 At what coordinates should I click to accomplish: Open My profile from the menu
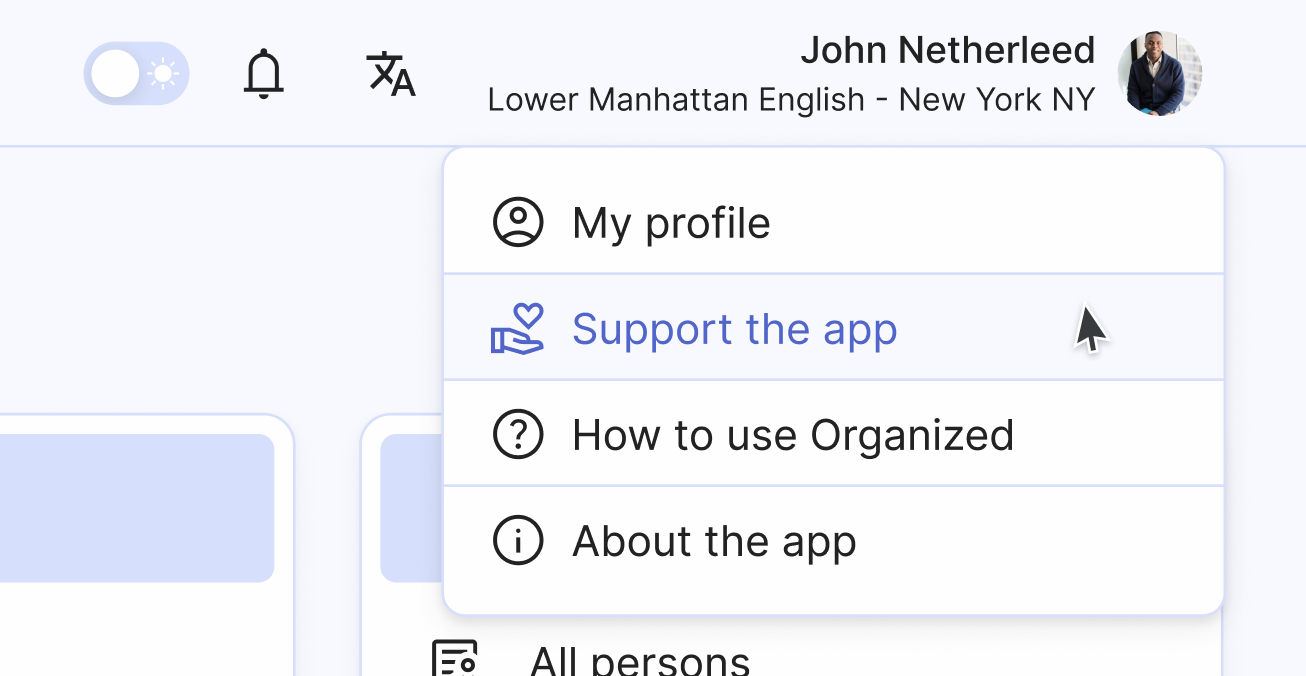[x=670, y=222]
